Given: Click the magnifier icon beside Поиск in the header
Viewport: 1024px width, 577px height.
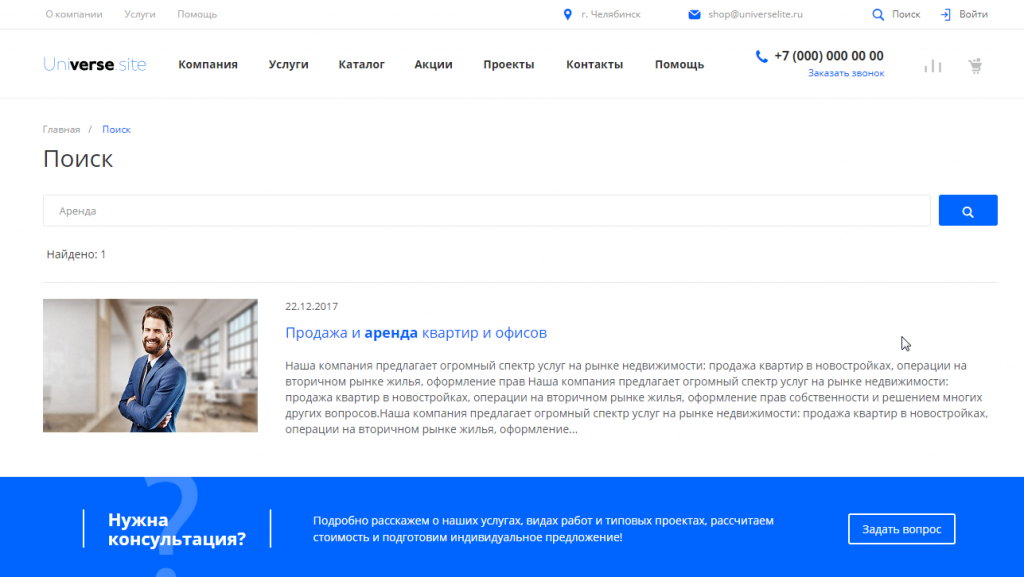Looking at the screenshot, I should point(878,15).
